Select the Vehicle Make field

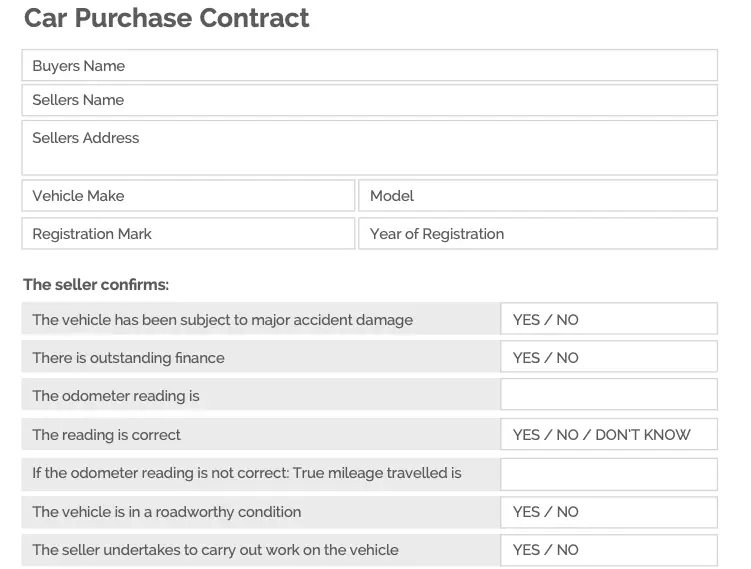[x=188, y=195]
